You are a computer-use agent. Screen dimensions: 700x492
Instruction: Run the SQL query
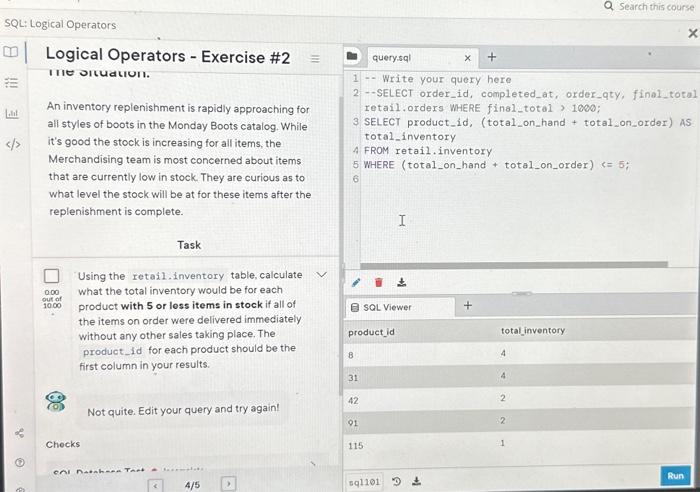point(675,476)
